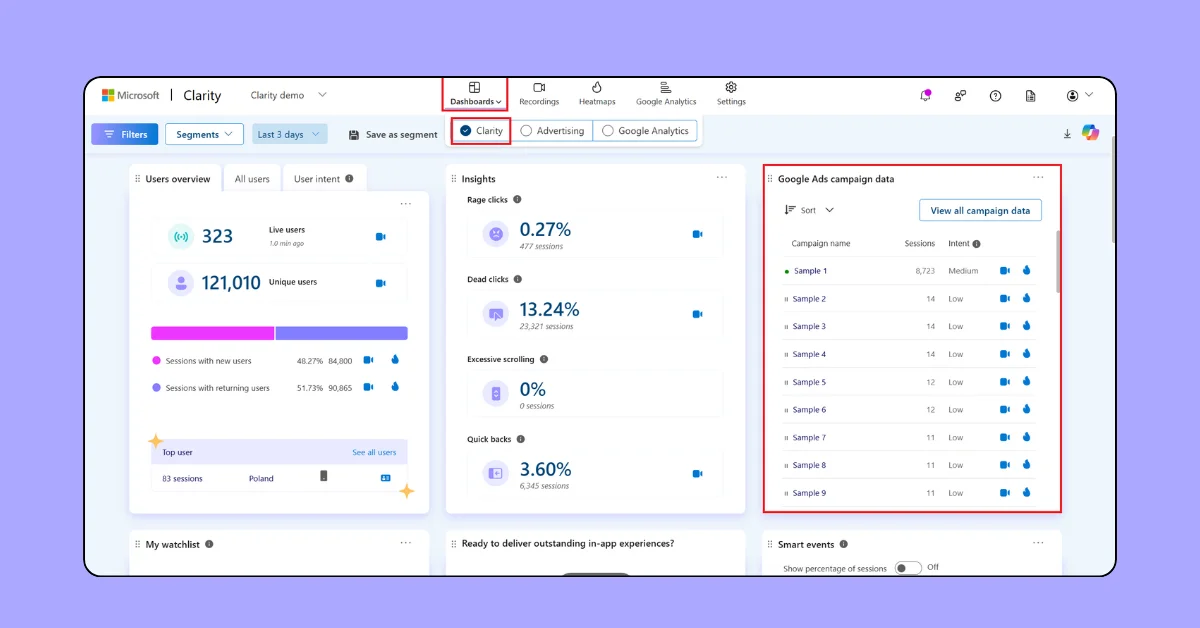1200x628 pixels.
Task: Switch to User intent tab
Action: coord(324,179)
